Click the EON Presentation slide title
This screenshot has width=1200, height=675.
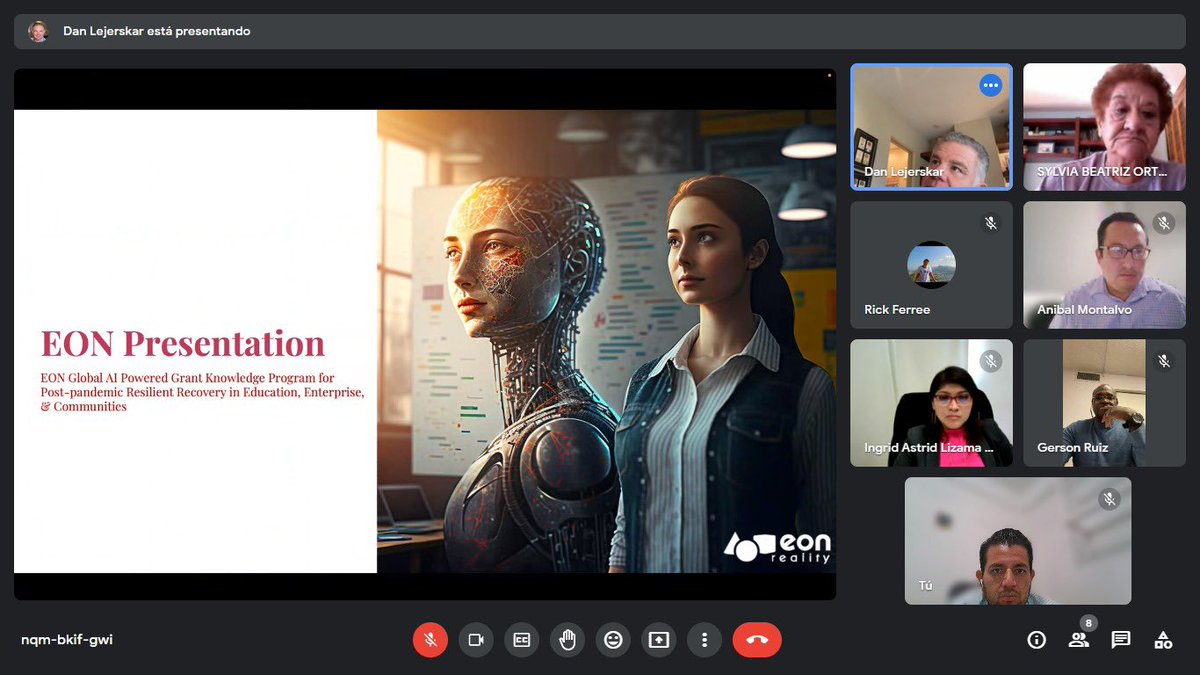(183, 343)
